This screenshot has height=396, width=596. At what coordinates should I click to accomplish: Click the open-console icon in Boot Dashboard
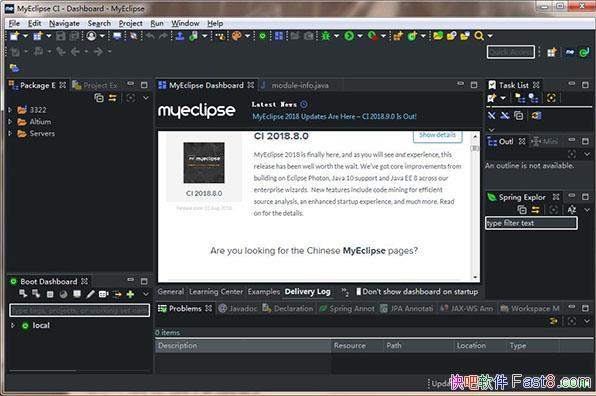coord(77,294)
